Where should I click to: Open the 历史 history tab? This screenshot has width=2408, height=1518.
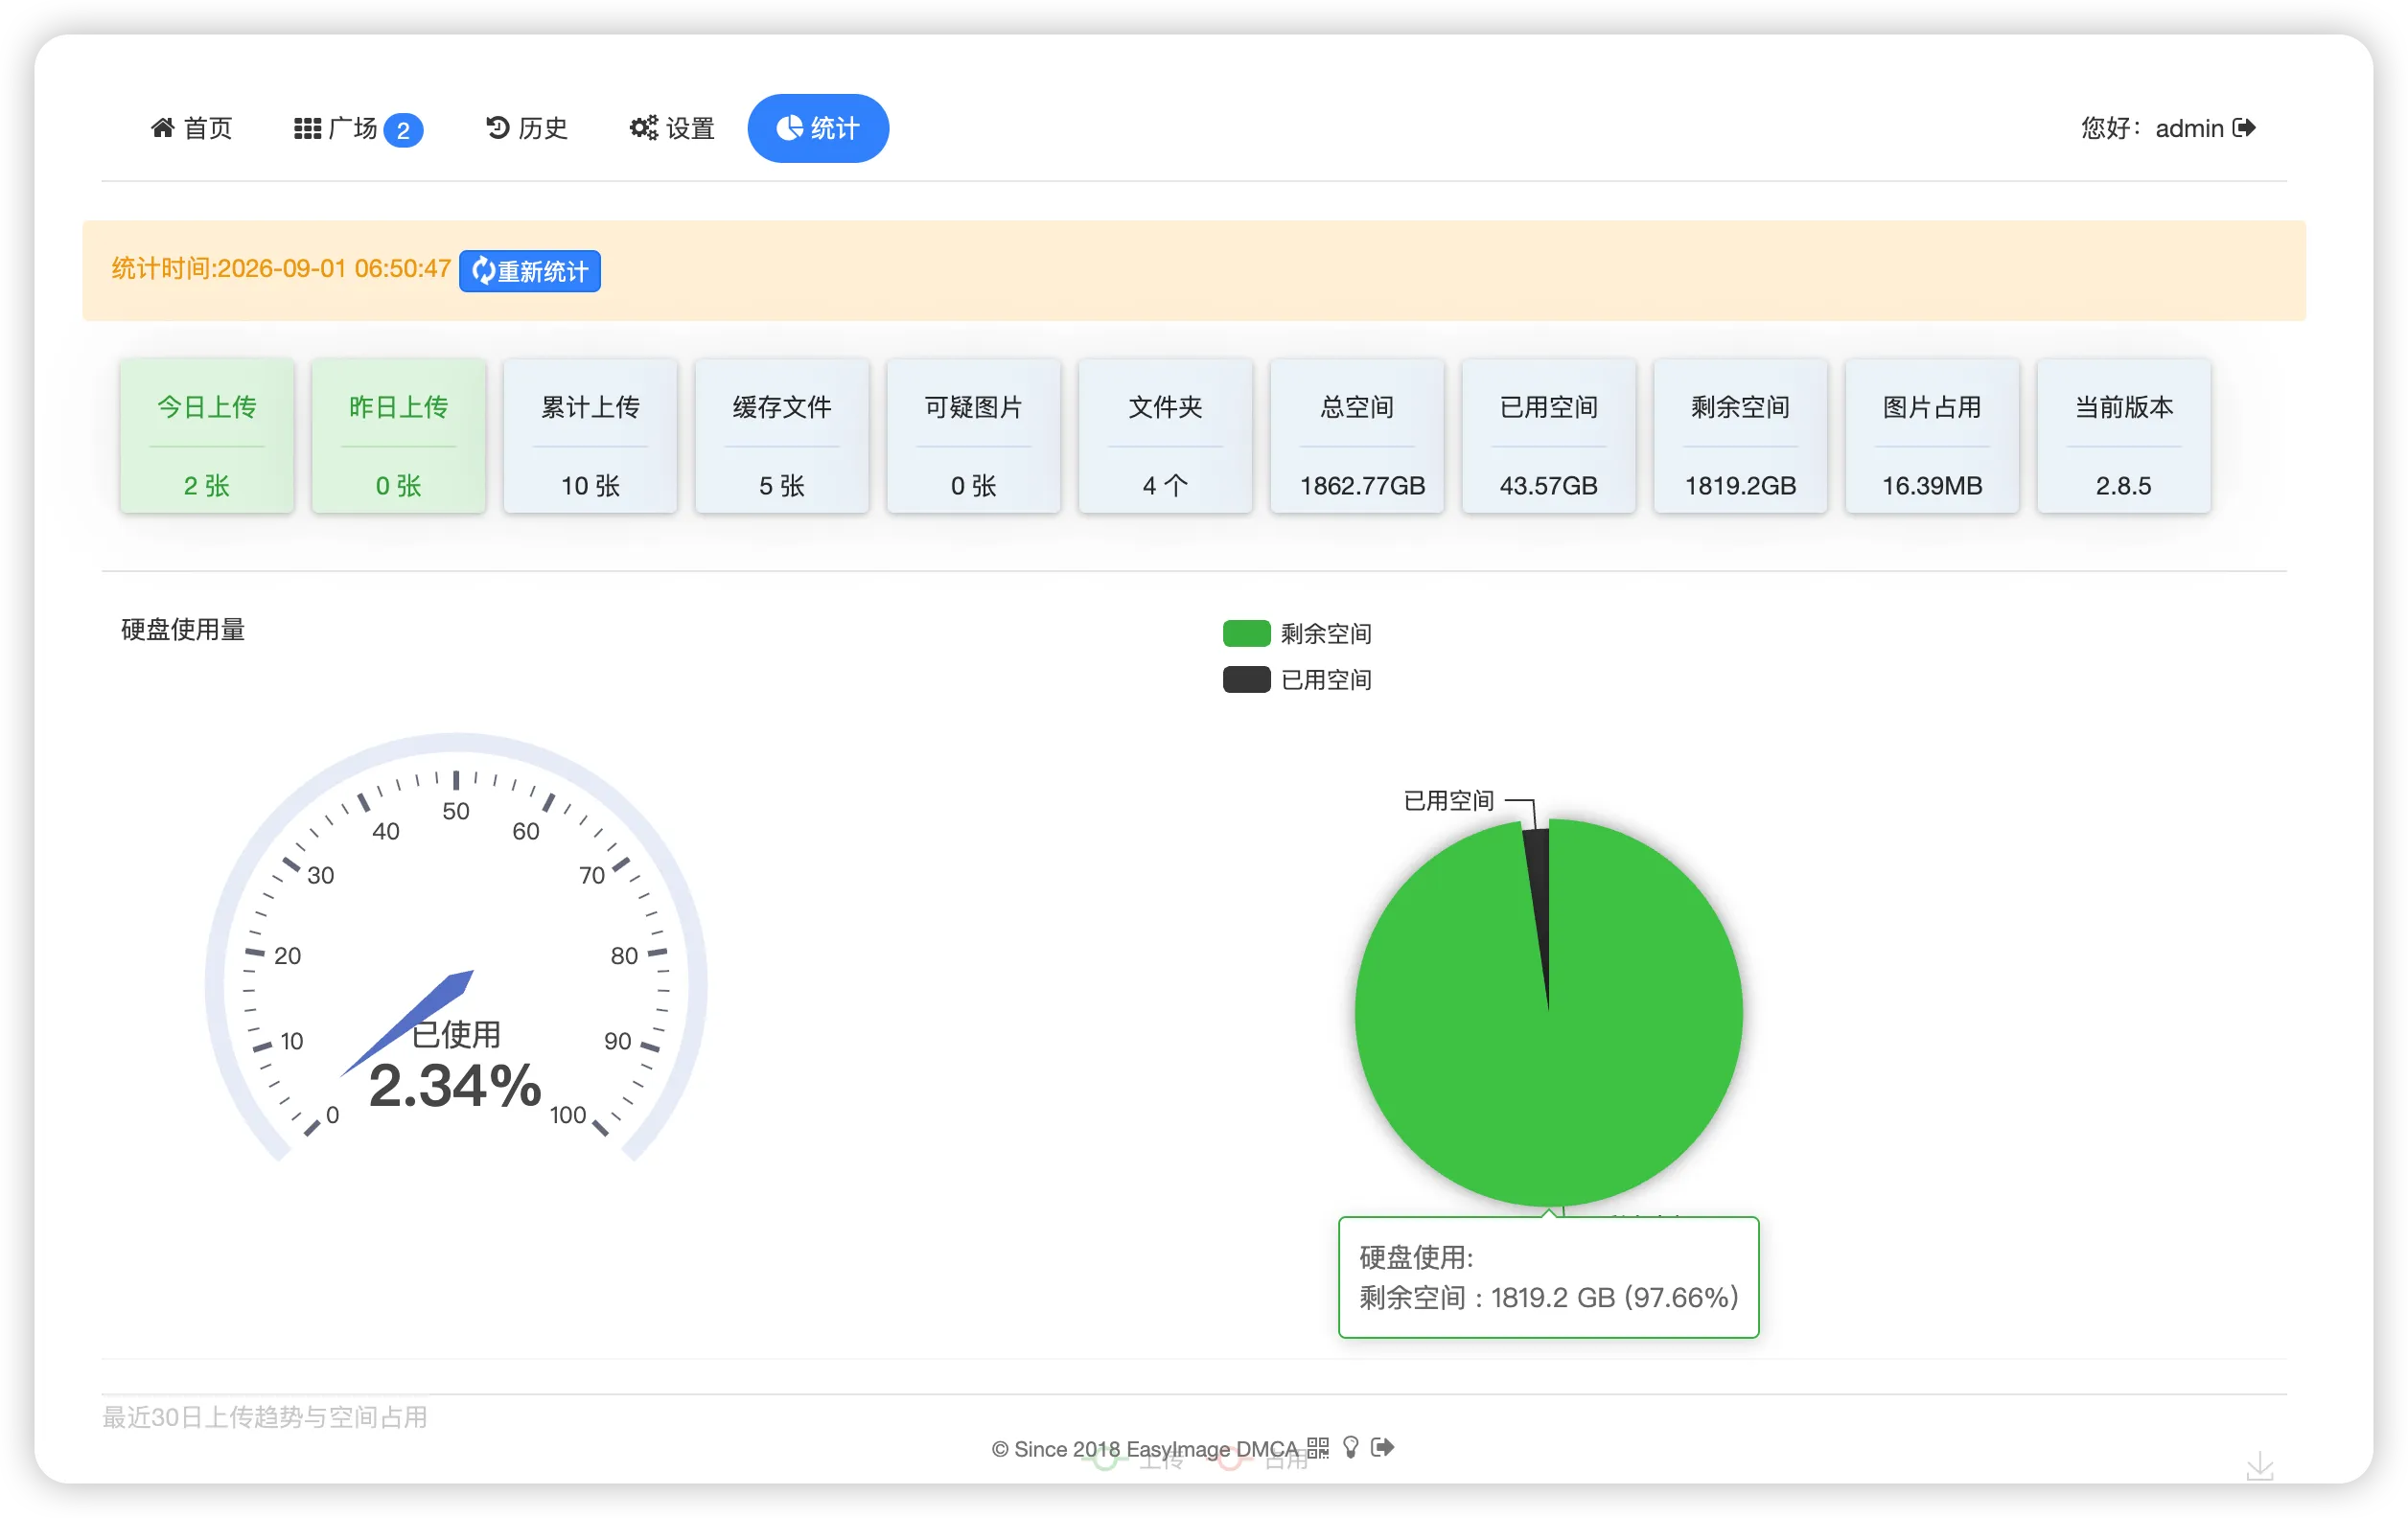click(x=526, y=128)
